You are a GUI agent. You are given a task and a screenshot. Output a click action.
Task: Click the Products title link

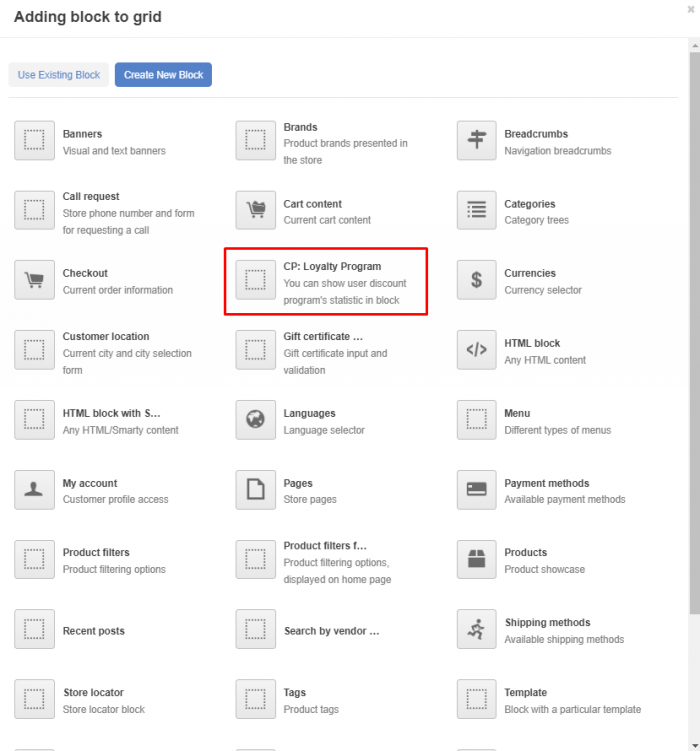pos(525,552)
